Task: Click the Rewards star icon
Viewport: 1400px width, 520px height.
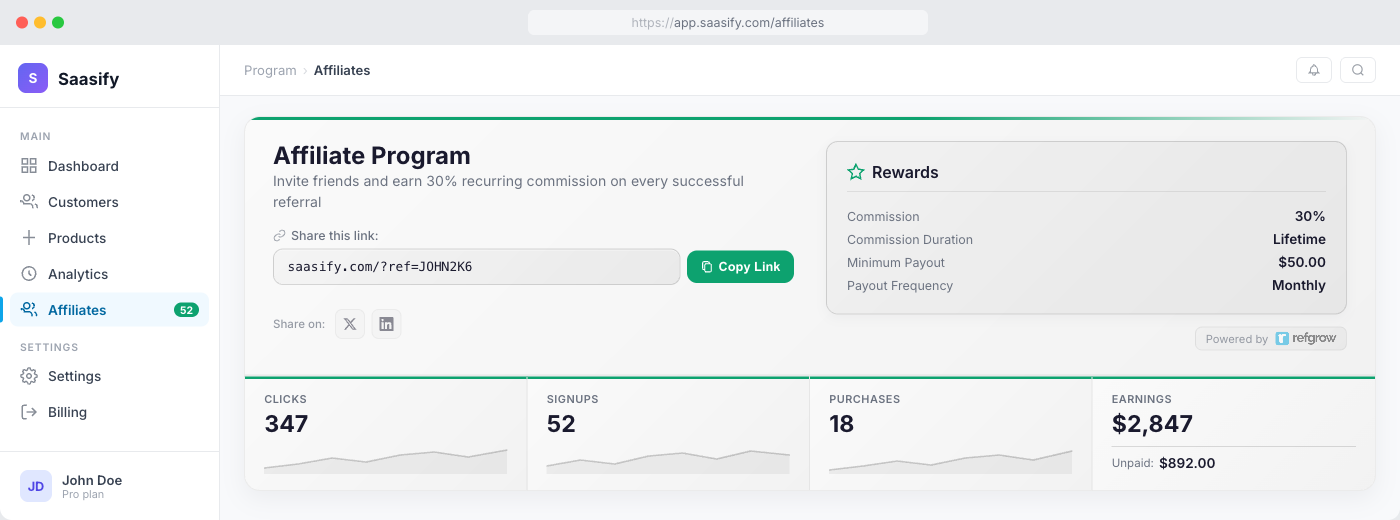Action: (x=856, y=172)
